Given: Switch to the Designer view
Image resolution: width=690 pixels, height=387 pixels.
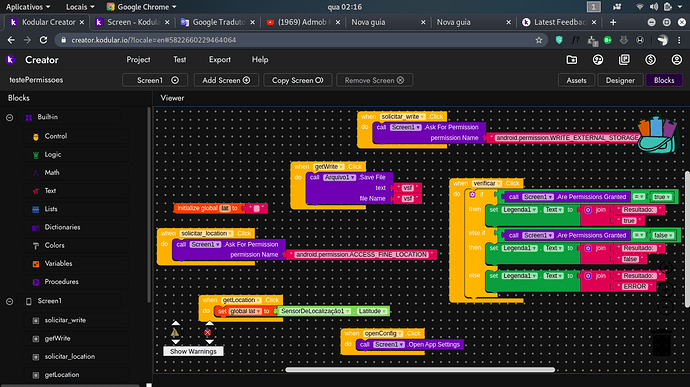Looking at the screenshot, I should (620, 80).
